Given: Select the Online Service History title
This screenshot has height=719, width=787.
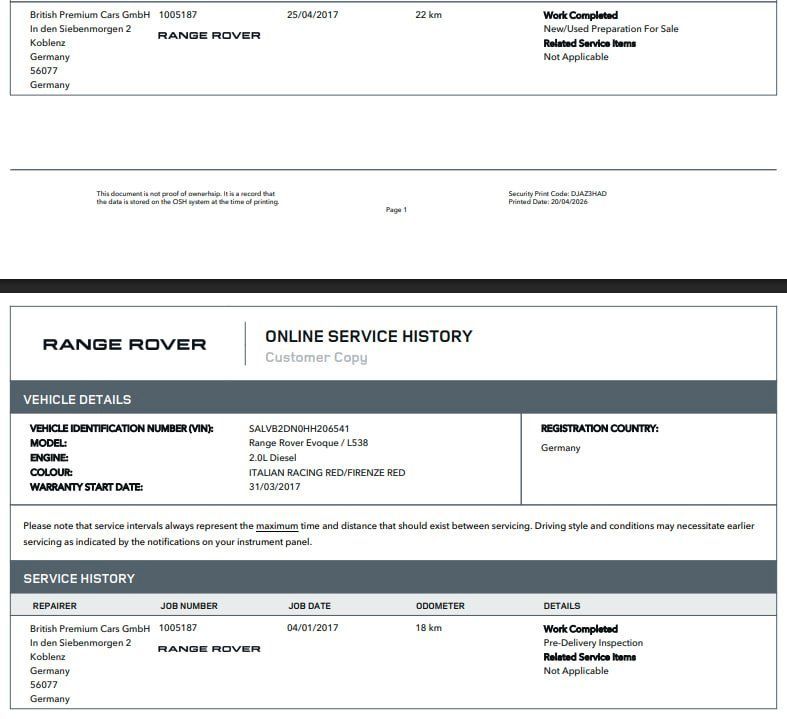Looking at the screenshot, I should (368, 336).
